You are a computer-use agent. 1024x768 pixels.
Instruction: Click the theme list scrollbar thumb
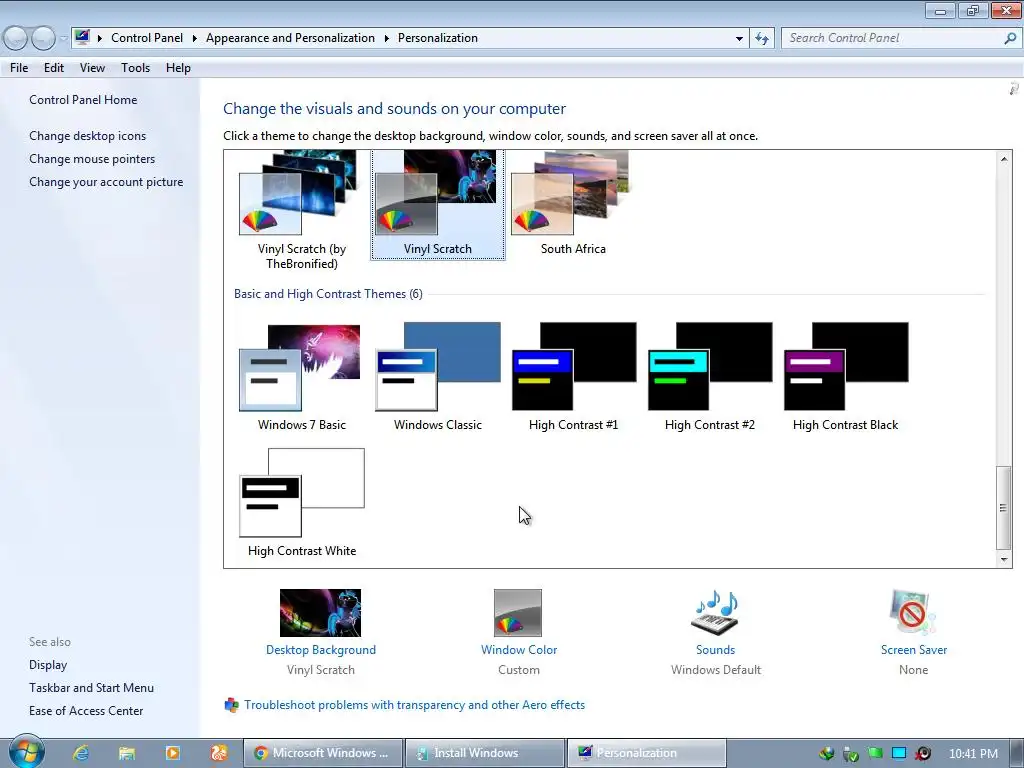coord(1004,507)
